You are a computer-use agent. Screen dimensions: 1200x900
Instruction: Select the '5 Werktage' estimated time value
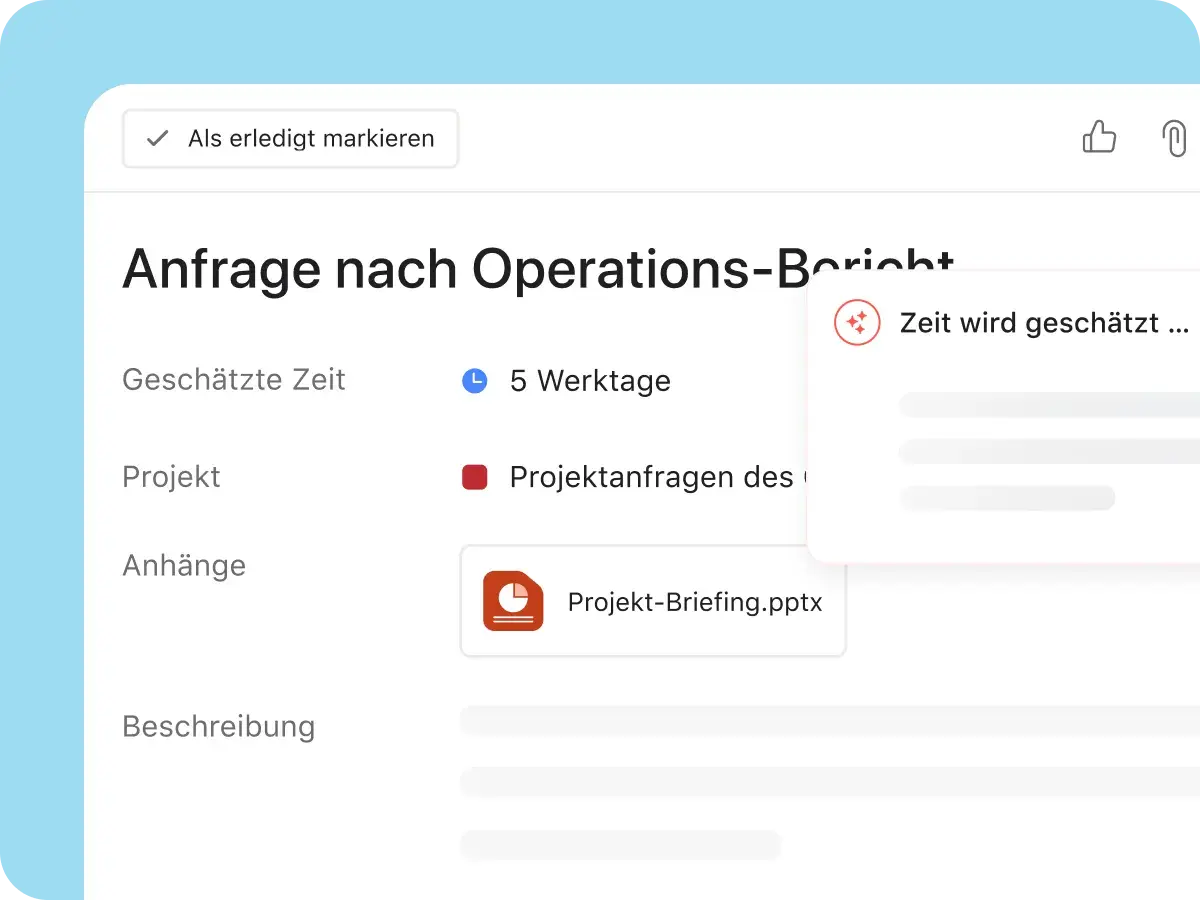tap(590, 381)
